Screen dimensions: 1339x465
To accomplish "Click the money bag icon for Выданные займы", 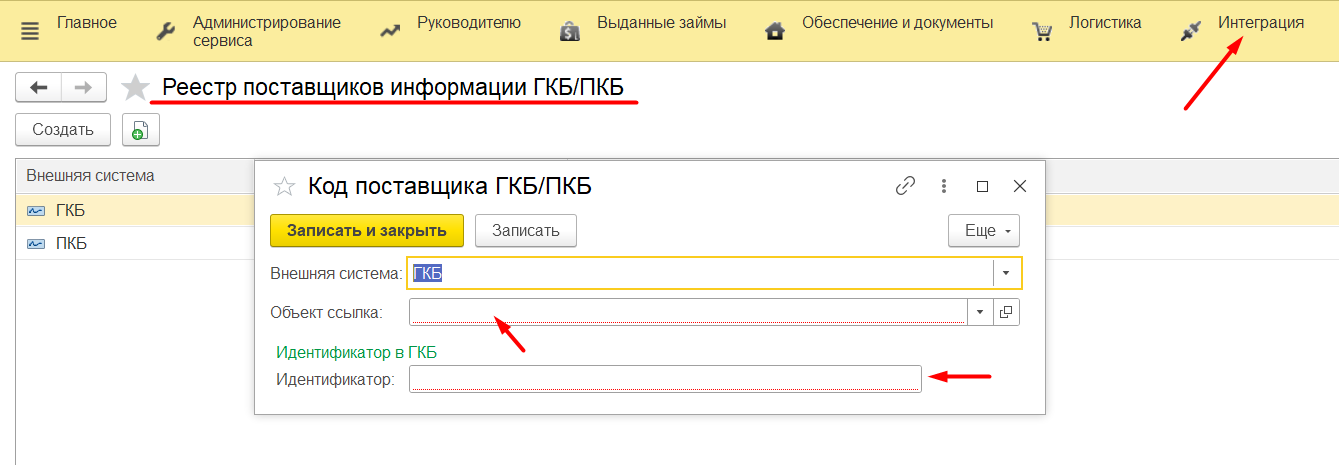I will click(570, 31).
